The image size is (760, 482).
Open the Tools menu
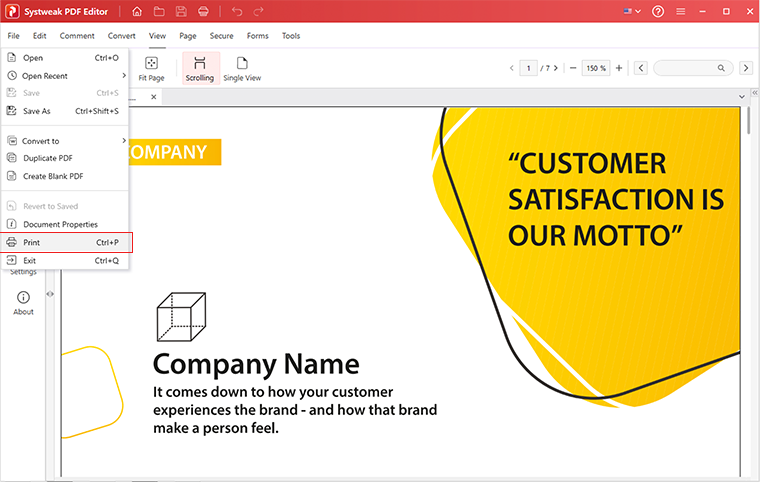click(291, 36)
